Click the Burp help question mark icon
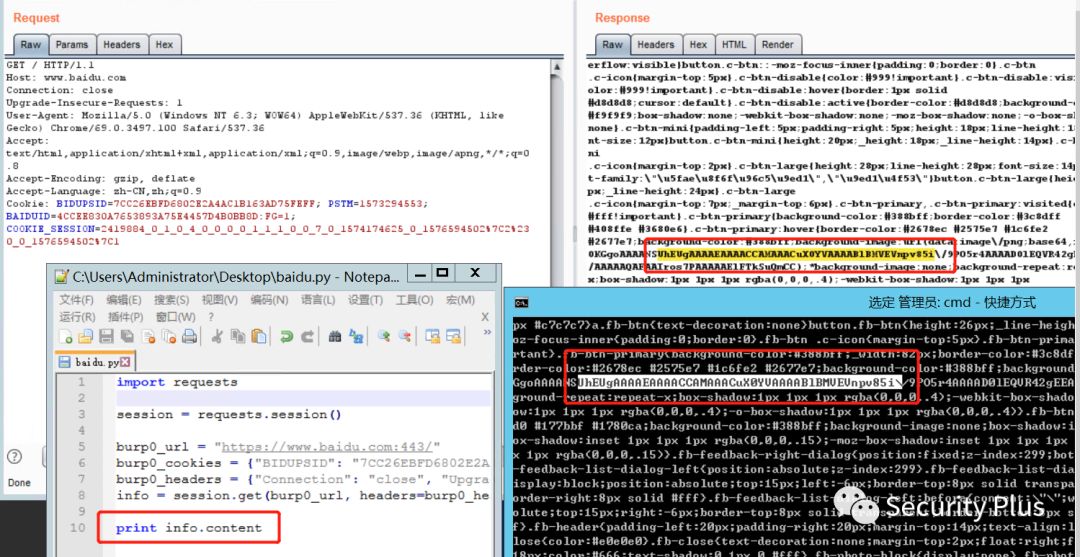Image resolution: width=1080 pixels, height=557 pixels. pos(14,456)
